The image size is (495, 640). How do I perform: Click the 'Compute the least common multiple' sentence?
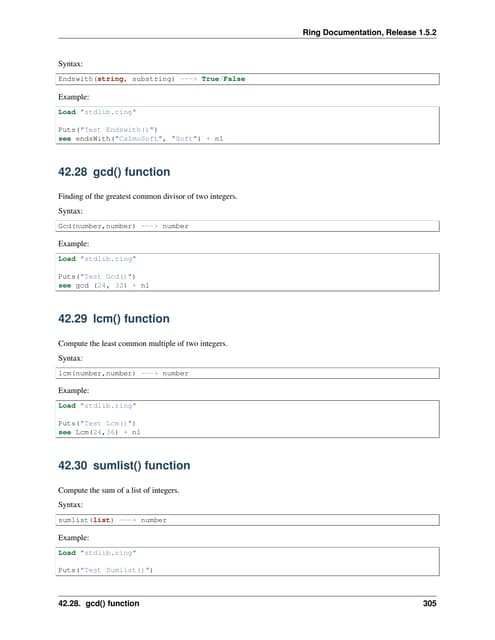tap(142, 343)
